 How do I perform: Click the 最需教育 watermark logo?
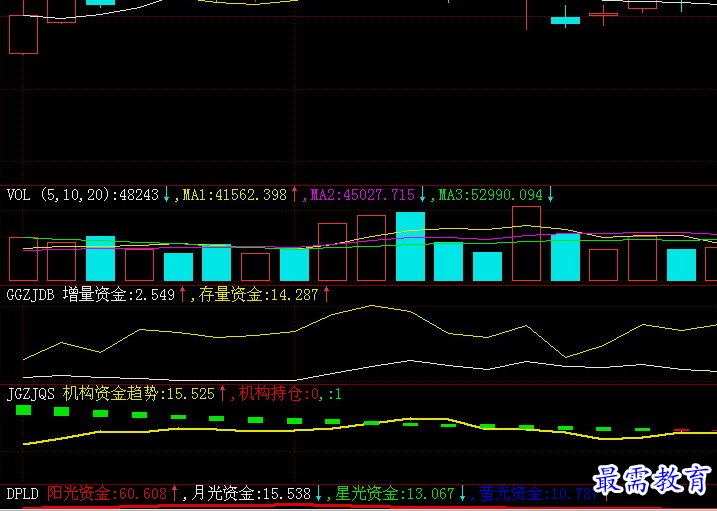(x=653, y=480)
